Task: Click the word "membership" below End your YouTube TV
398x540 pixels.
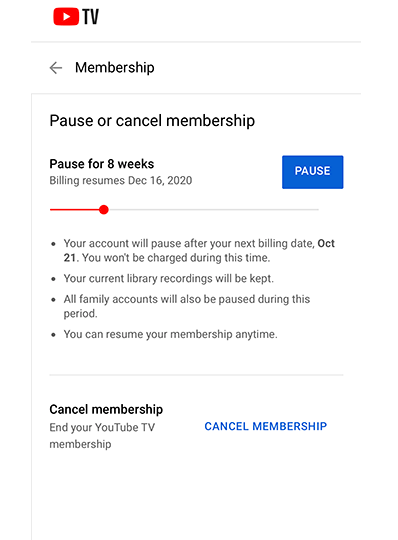Action: (80, 444)
